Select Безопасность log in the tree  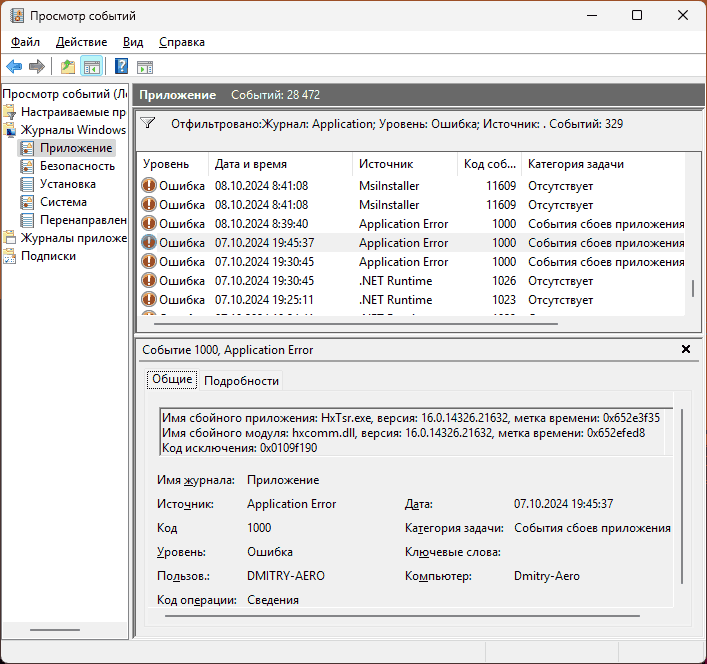77,166
